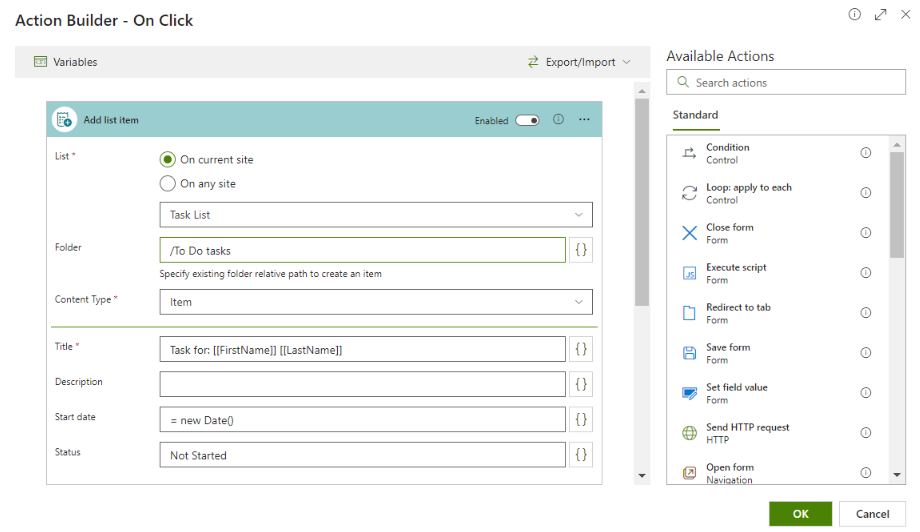Screen dimensions: 920x532
Task: Click the Start date input field
Action: 363,419
